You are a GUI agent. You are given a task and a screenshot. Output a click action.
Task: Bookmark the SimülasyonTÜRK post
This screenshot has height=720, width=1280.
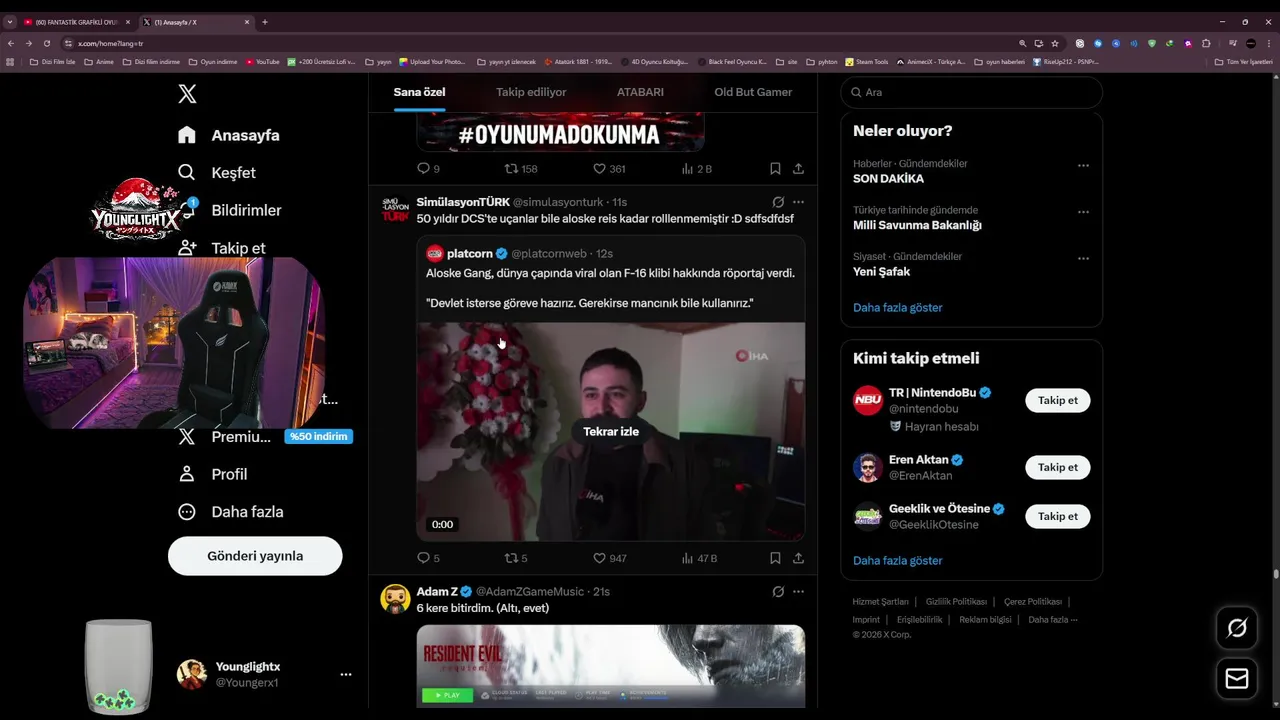coord(775,558)
